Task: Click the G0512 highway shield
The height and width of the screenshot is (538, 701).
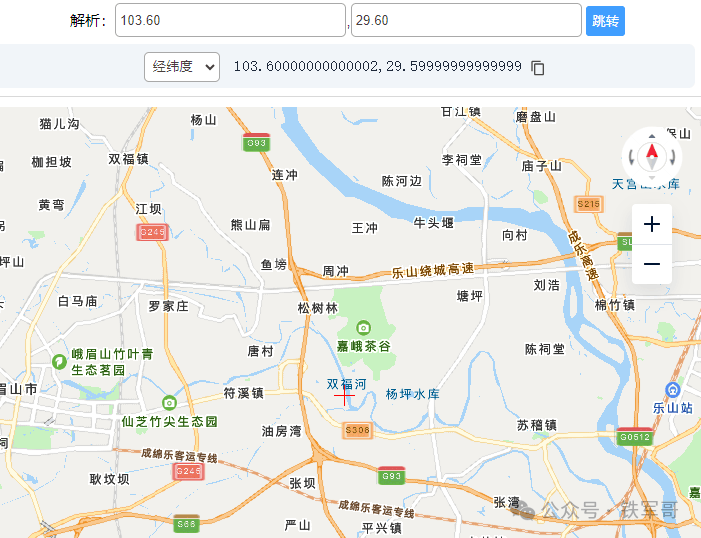Action: [x=634, y=437]
